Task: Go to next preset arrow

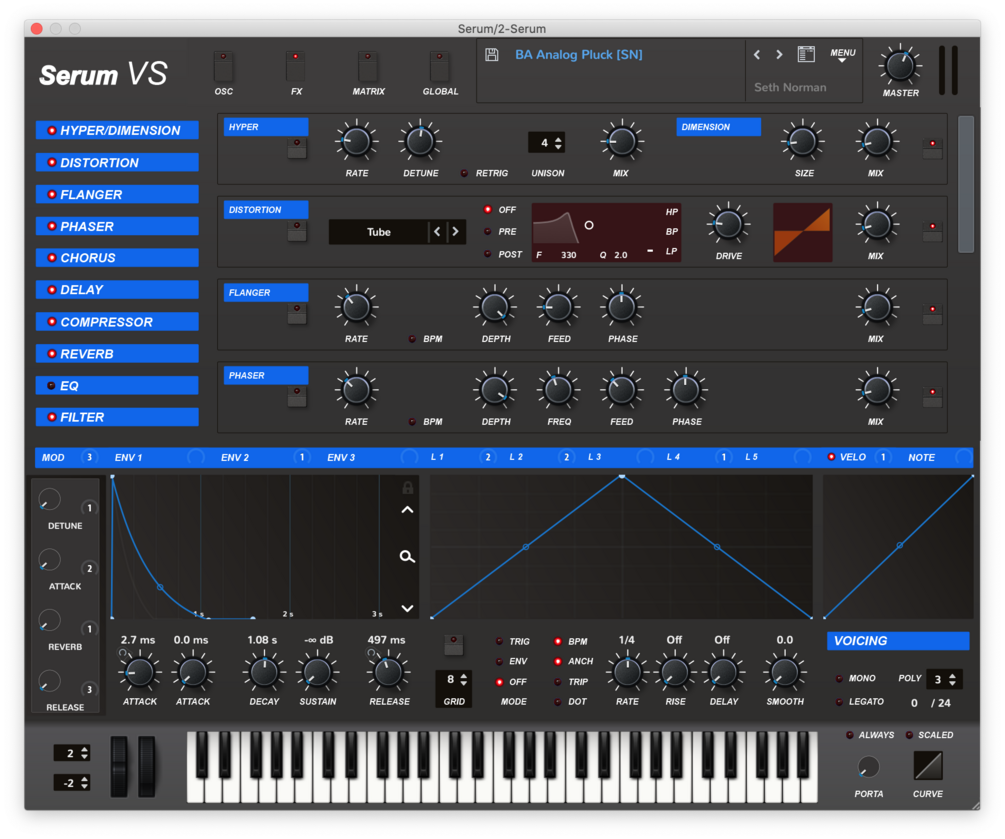Action: coord(779,54)
